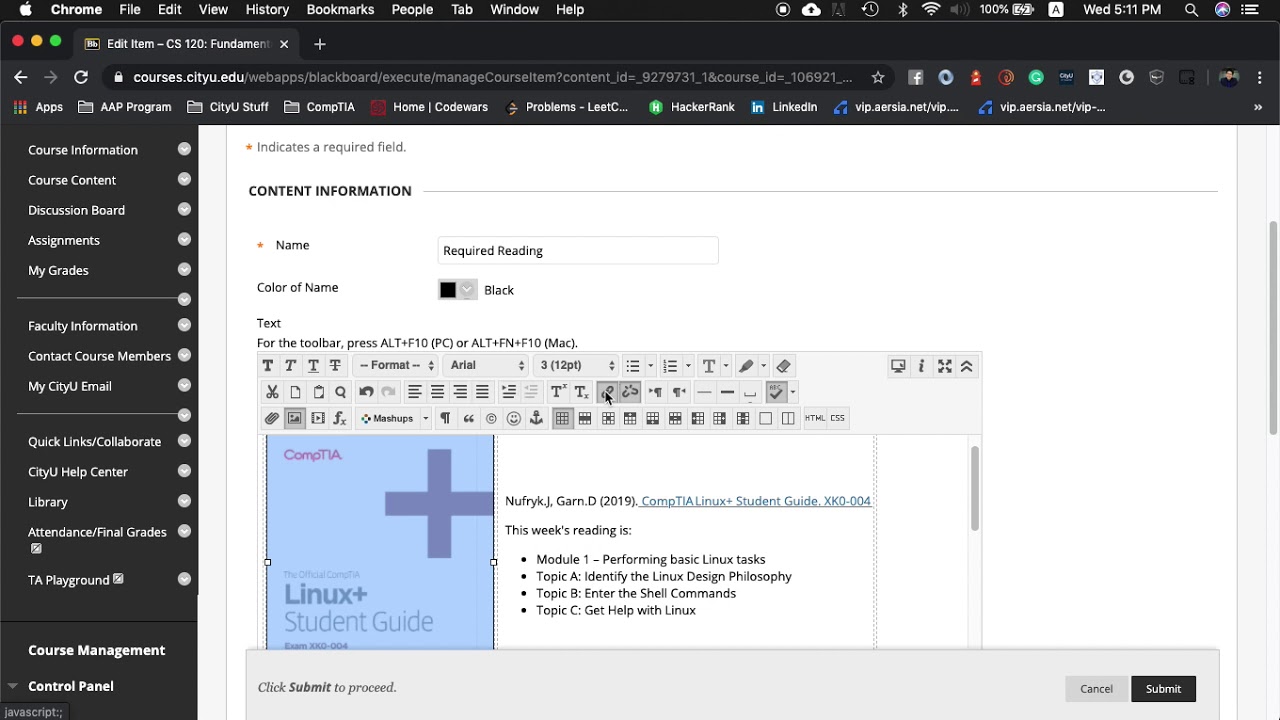Click the remove formatting eraser icon
Image resolution: width=1280 pixels, height=720 pixels.
[784, 366]
